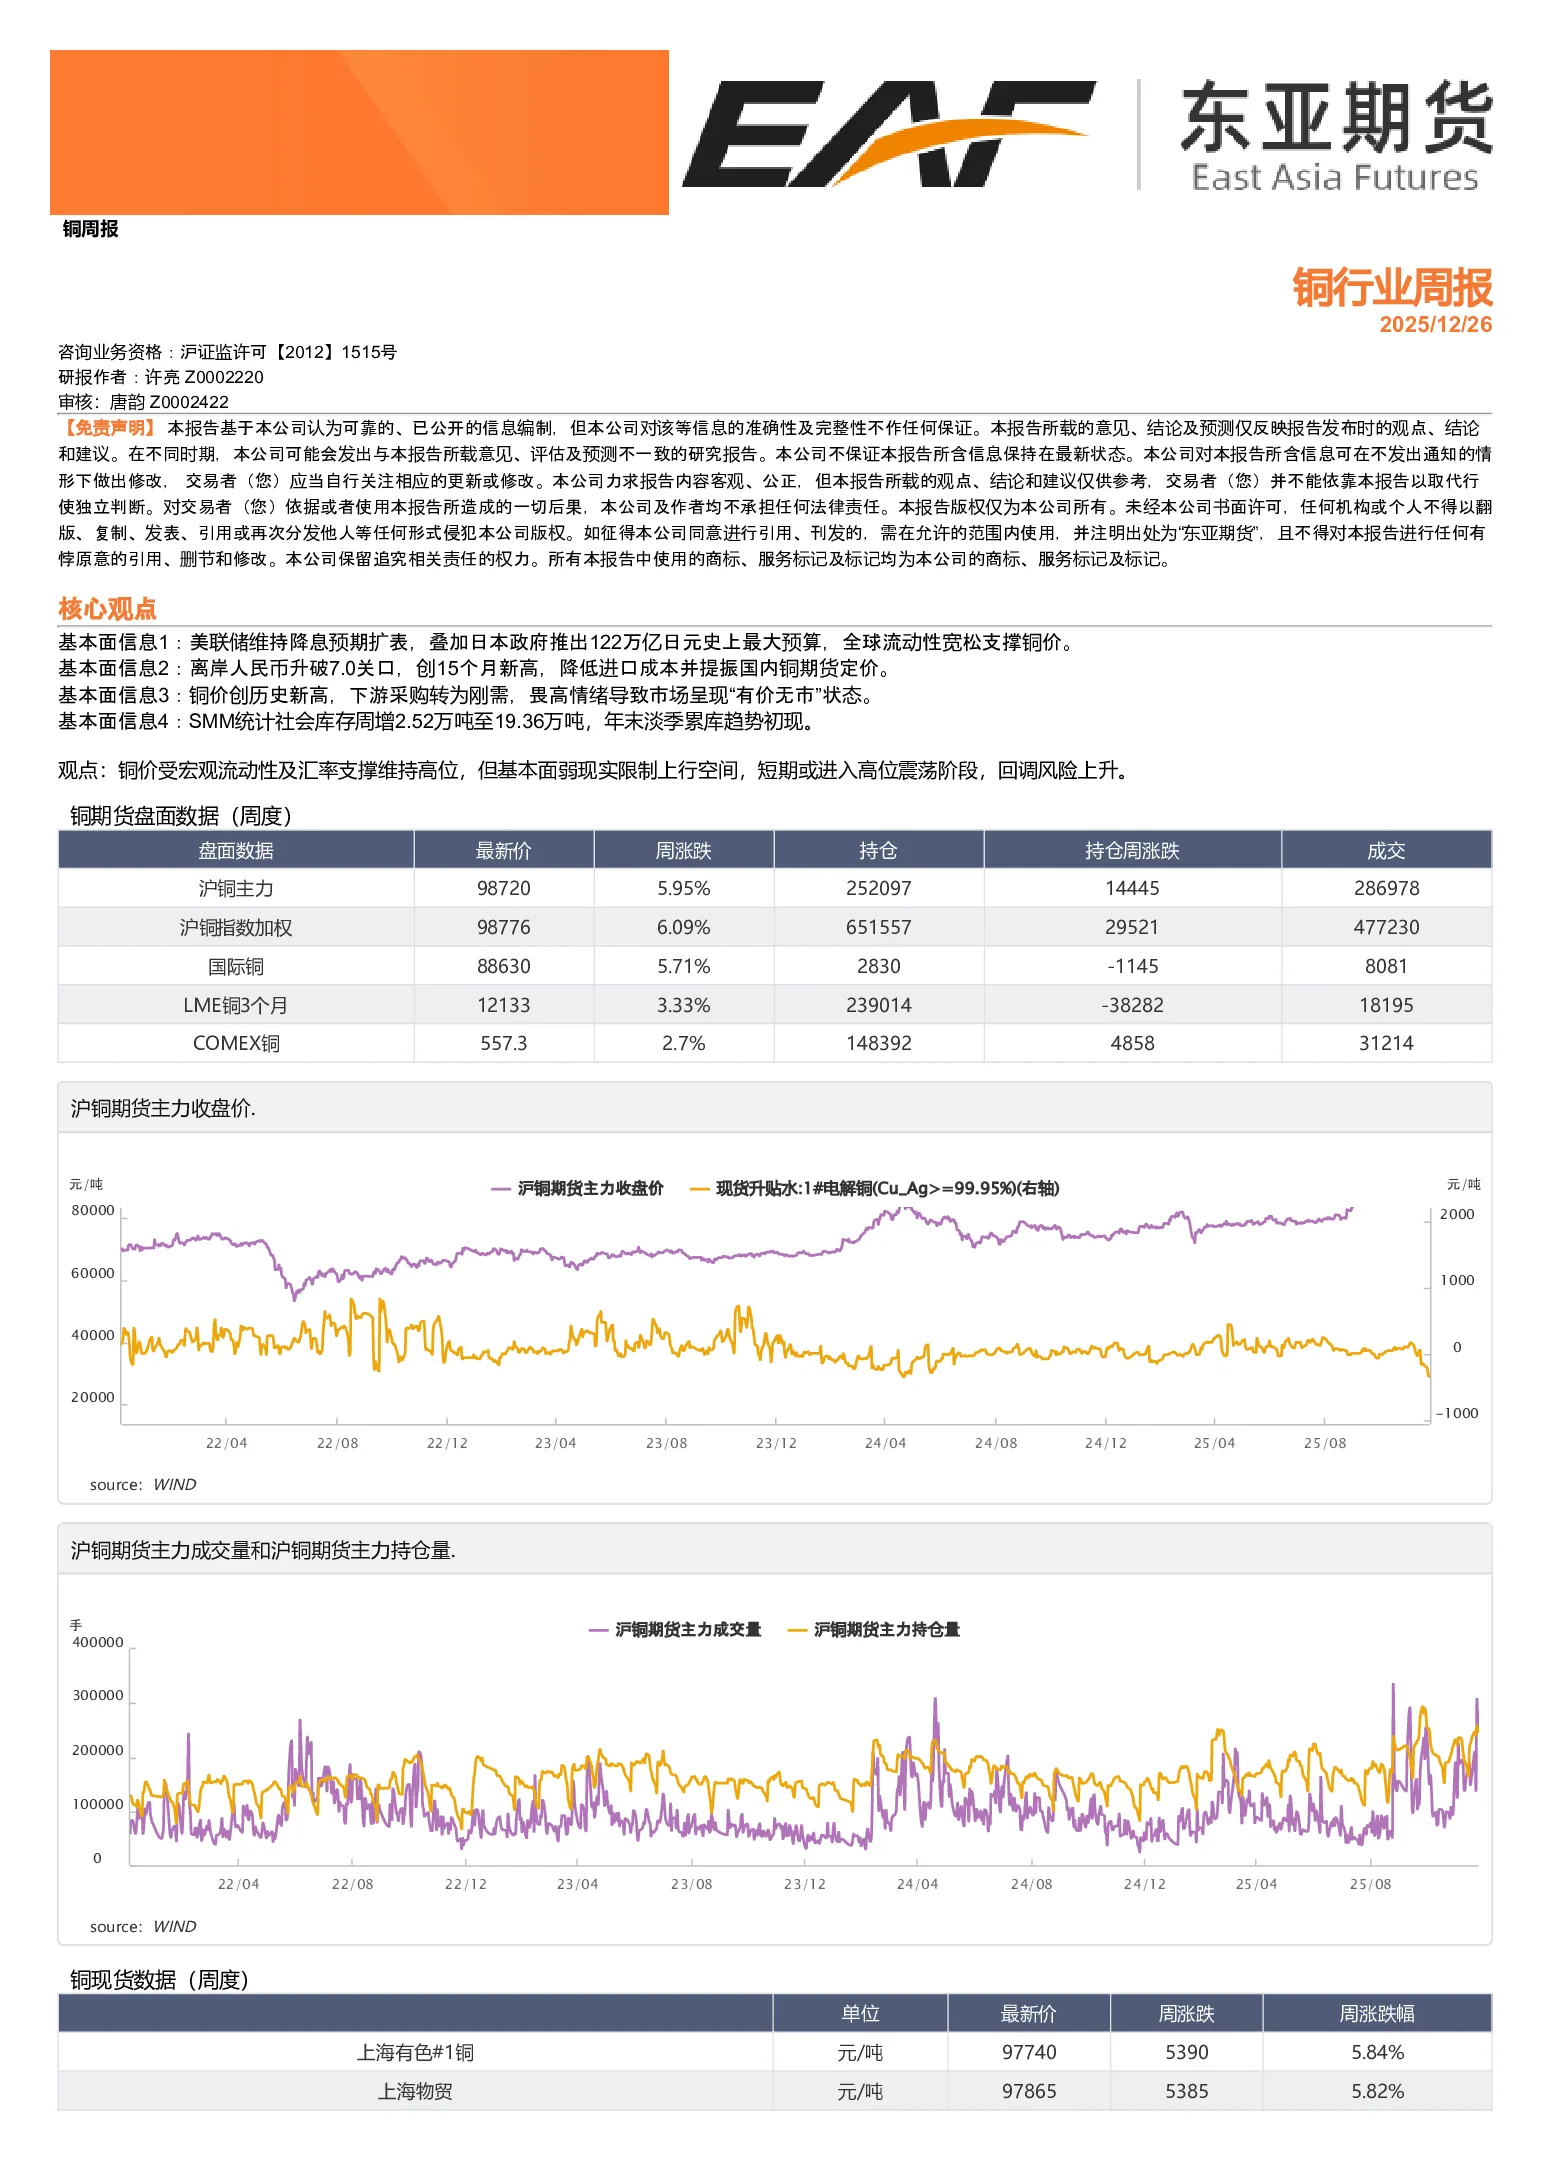Click the 核心观点 section heading
Viewport: 1550px width, 2172px height.
(107, 608)
